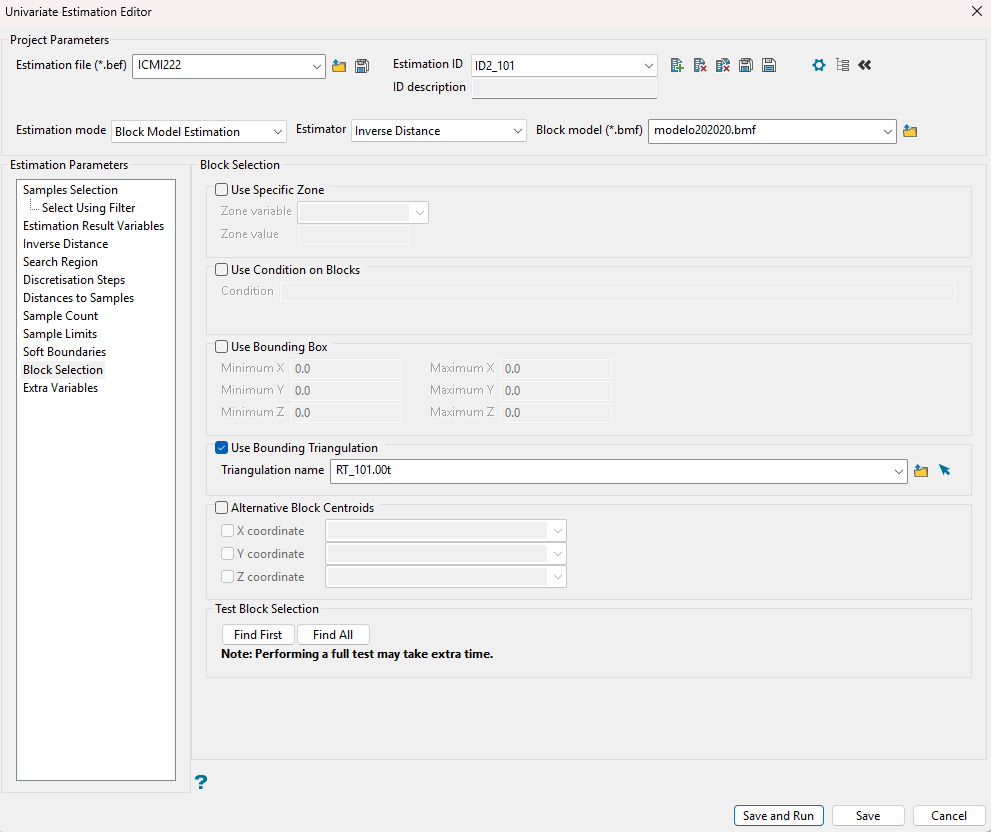The image size is (991, 832).
Task: Select Samples Selection in the parameters list
Action: pos(70,190)
